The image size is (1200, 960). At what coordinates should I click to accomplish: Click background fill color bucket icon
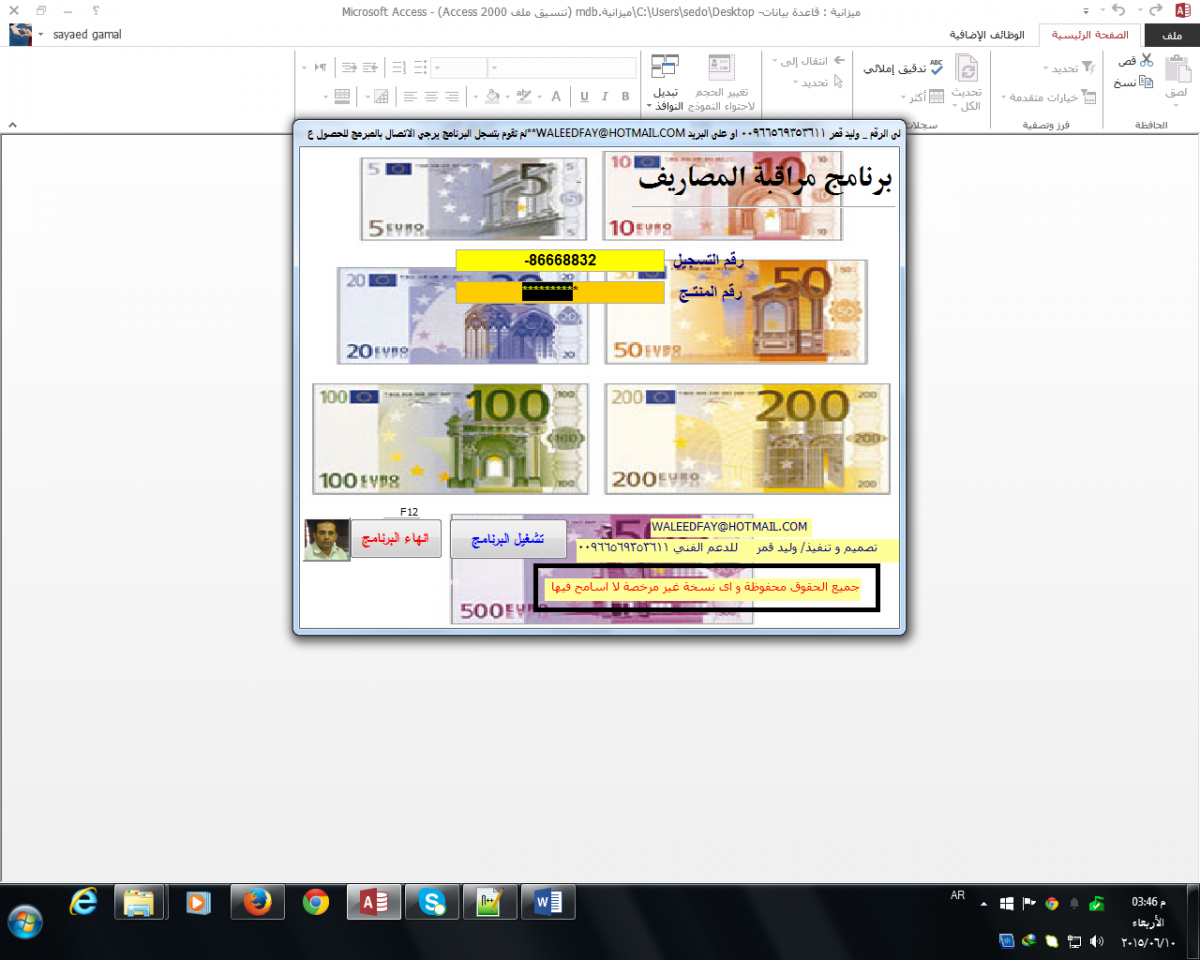click(491, 97)
